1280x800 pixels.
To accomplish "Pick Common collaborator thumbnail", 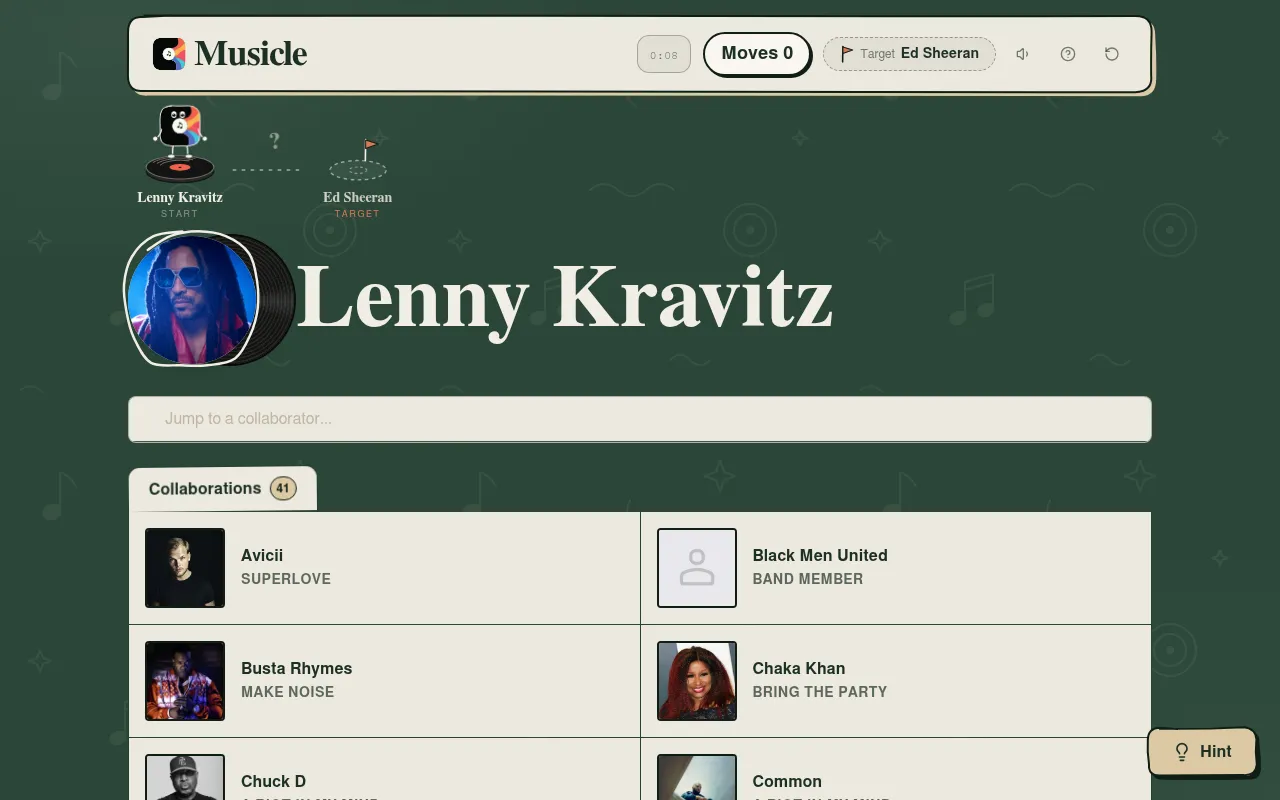I will [x=697, y=777].
